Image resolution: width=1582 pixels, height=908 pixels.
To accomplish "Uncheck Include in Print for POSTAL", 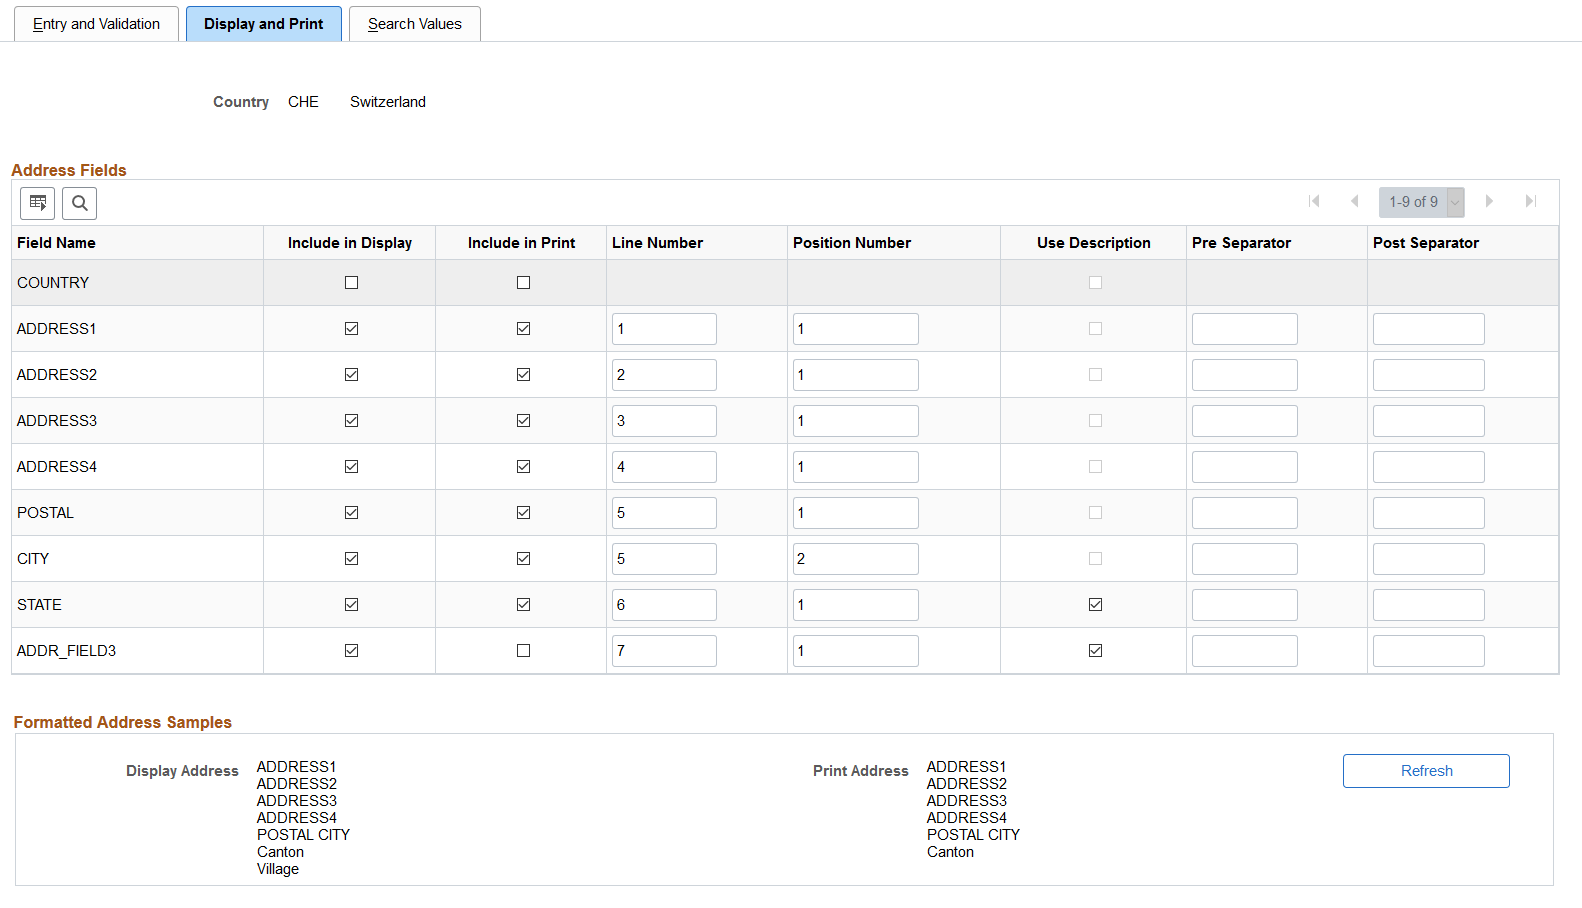I will [523, 513].
